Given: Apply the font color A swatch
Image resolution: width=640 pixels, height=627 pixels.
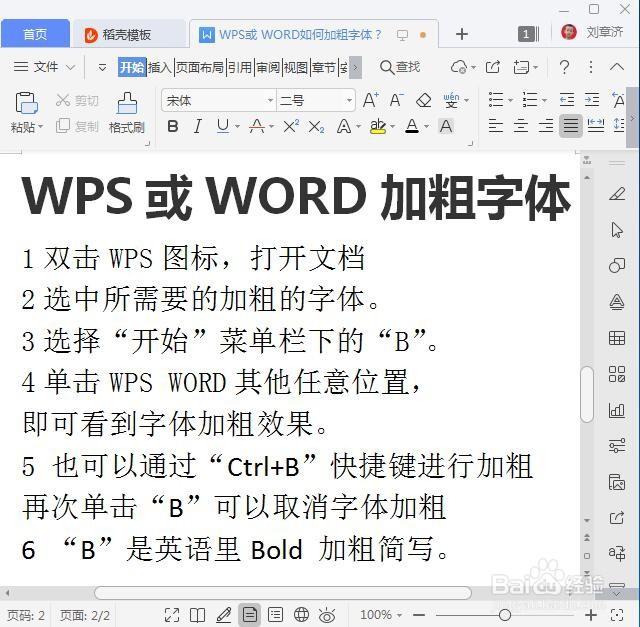Looking at the screenshot, I should click(412, 126).
